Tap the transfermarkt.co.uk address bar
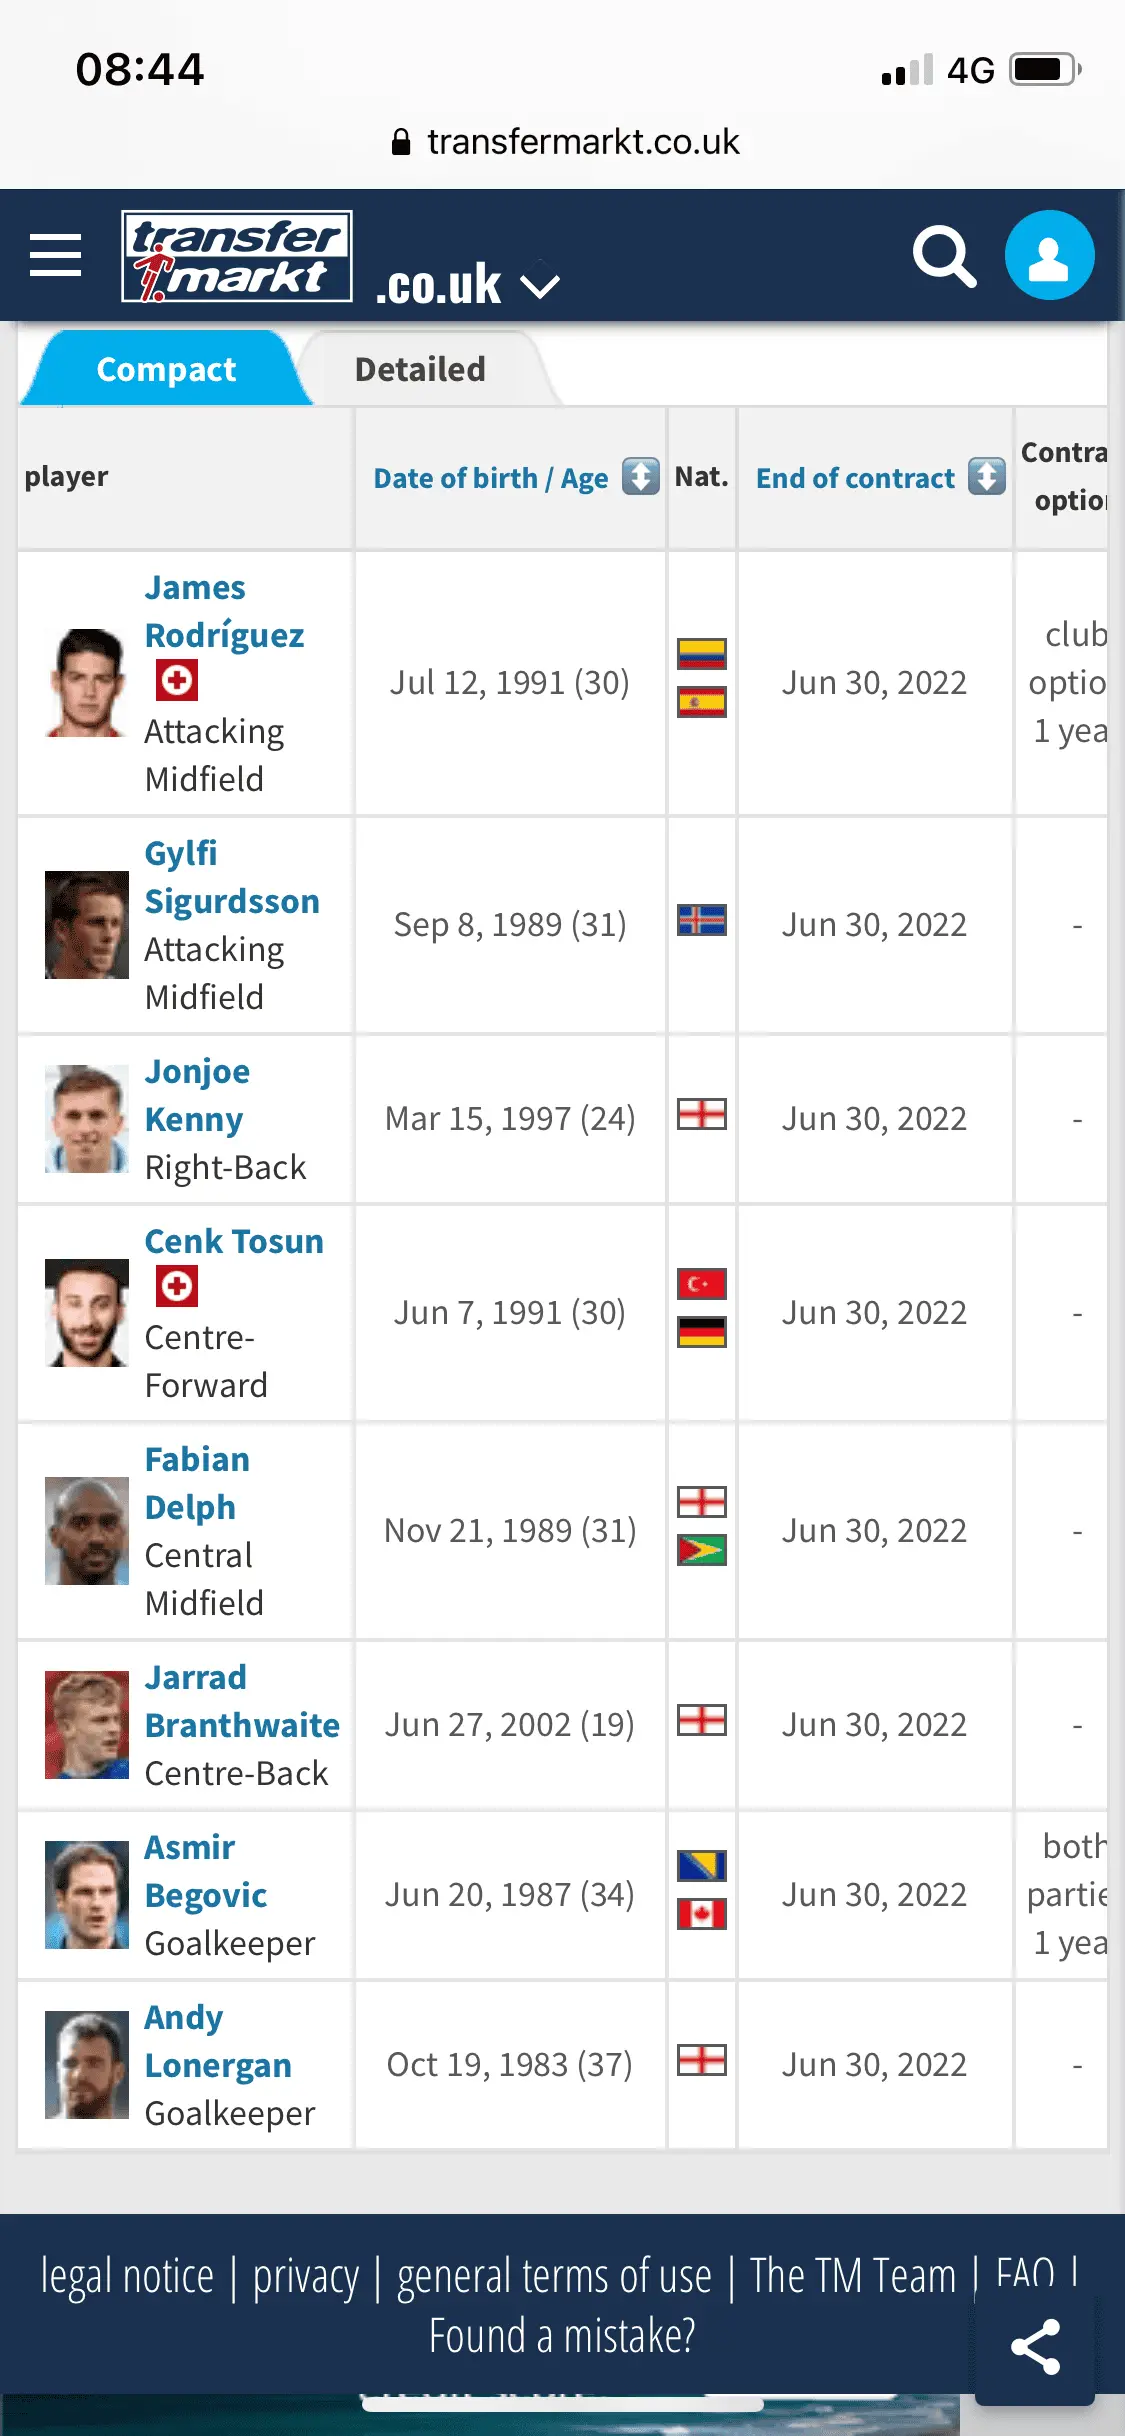 coord(564,142)
